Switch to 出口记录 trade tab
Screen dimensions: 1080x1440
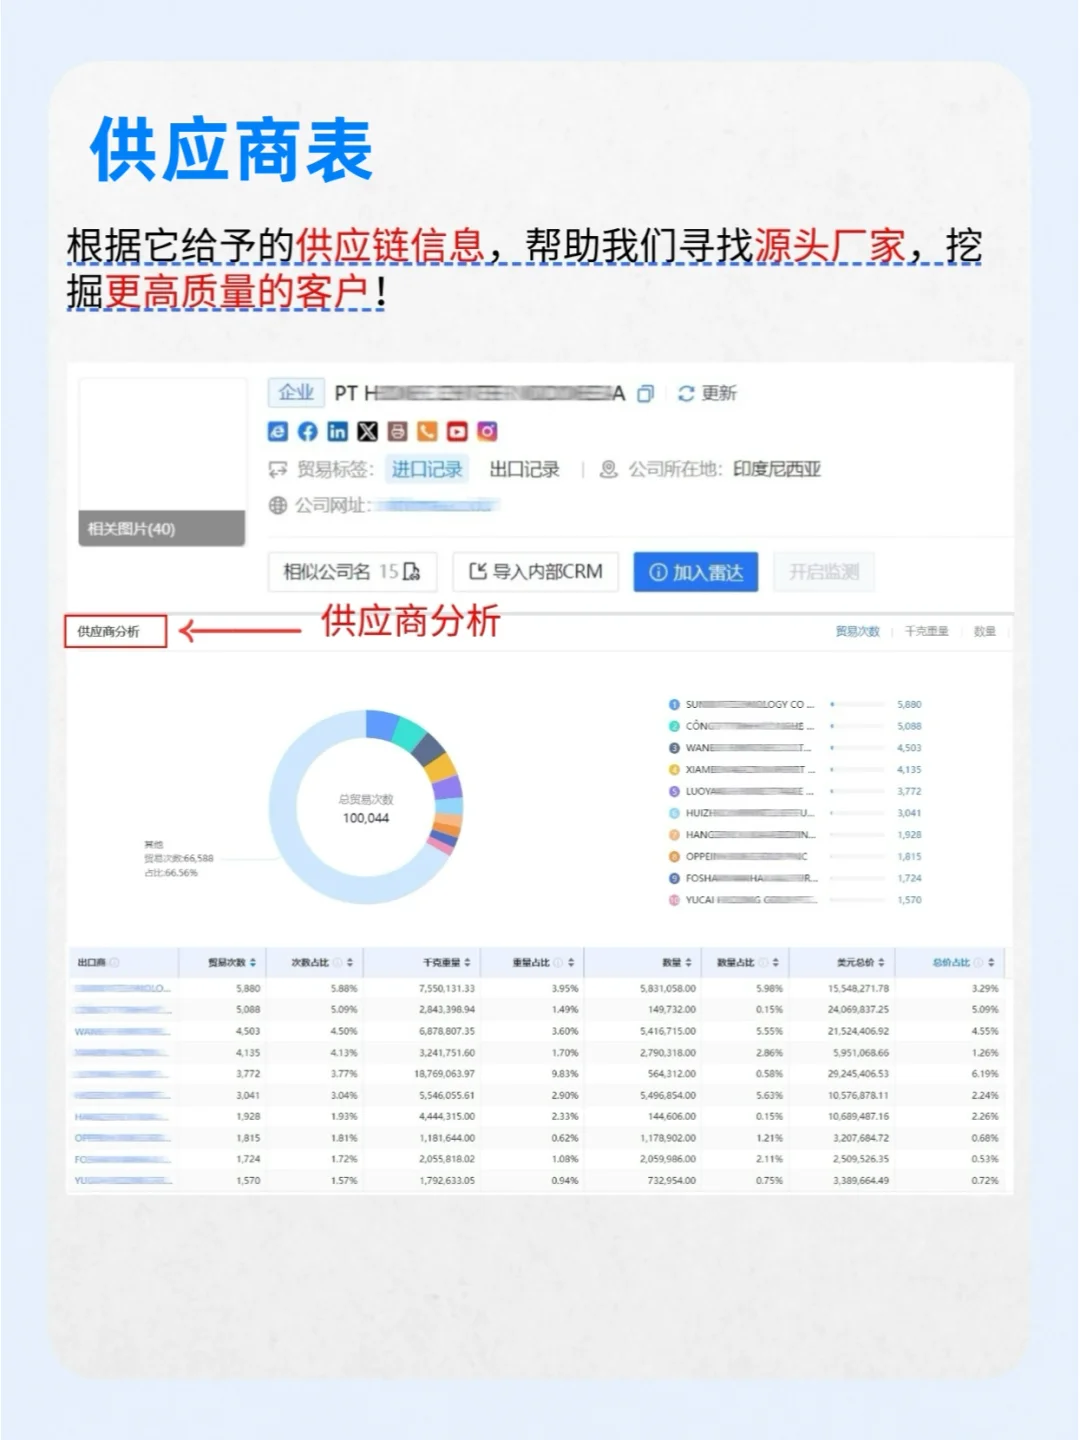coord(525,469)
